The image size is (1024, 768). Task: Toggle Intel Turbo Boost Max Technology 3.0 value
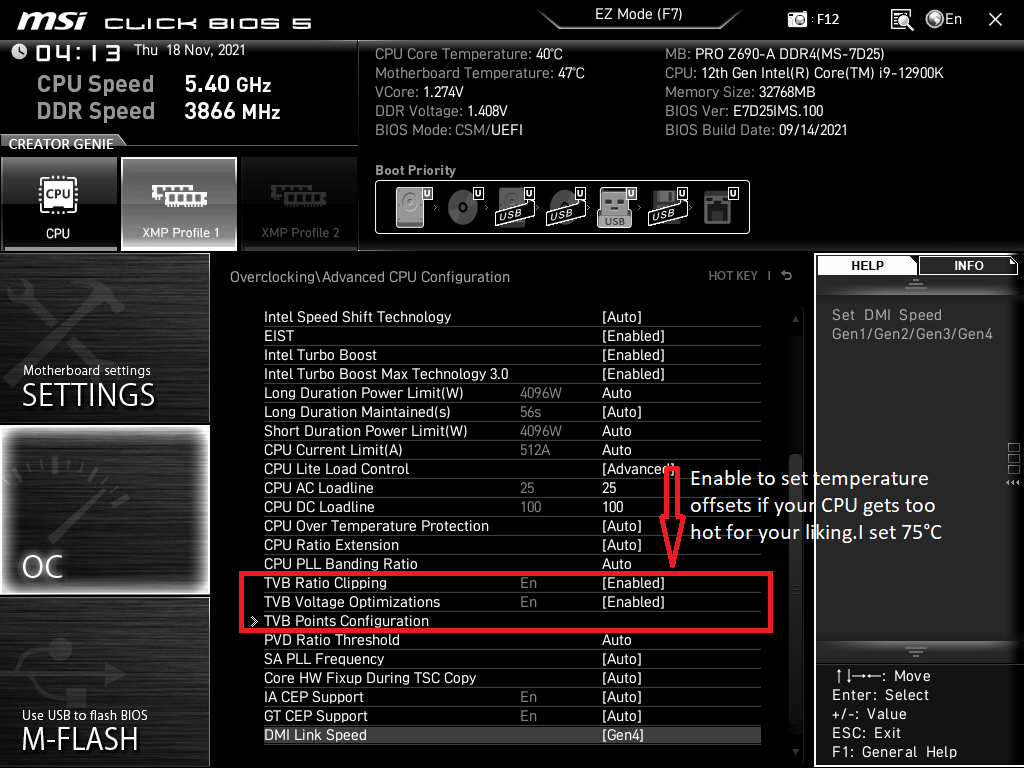pos(633,374)
